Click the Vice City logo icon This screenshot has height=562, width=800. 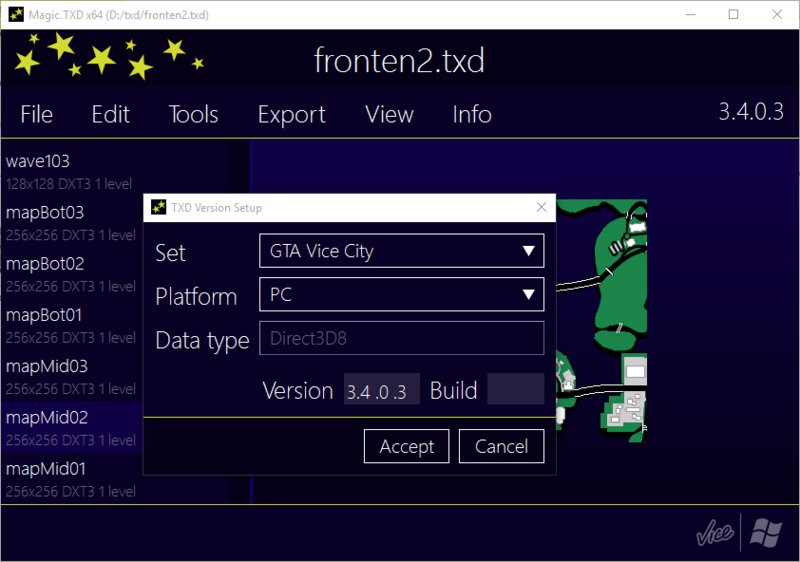tap(715, 533)
